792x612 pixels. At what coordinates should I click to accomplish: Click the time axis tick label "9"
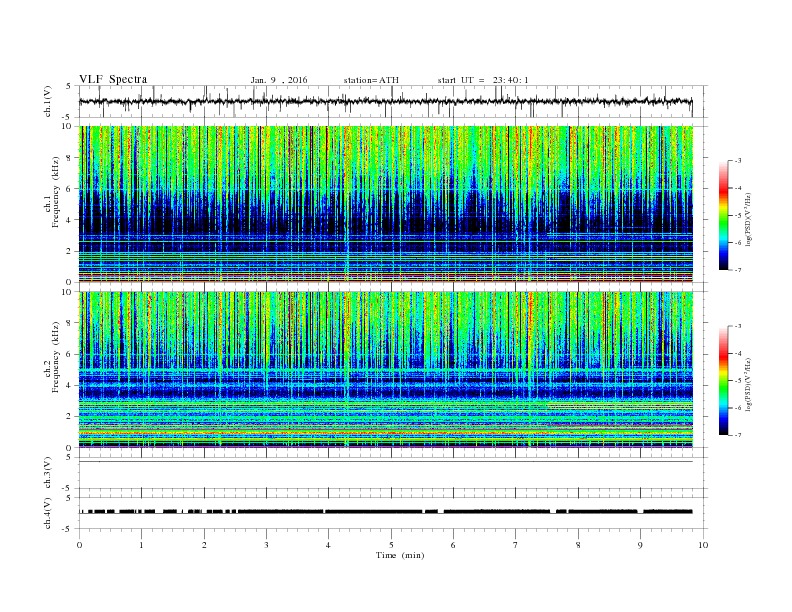pyautogui.click(x=640, y=545)
